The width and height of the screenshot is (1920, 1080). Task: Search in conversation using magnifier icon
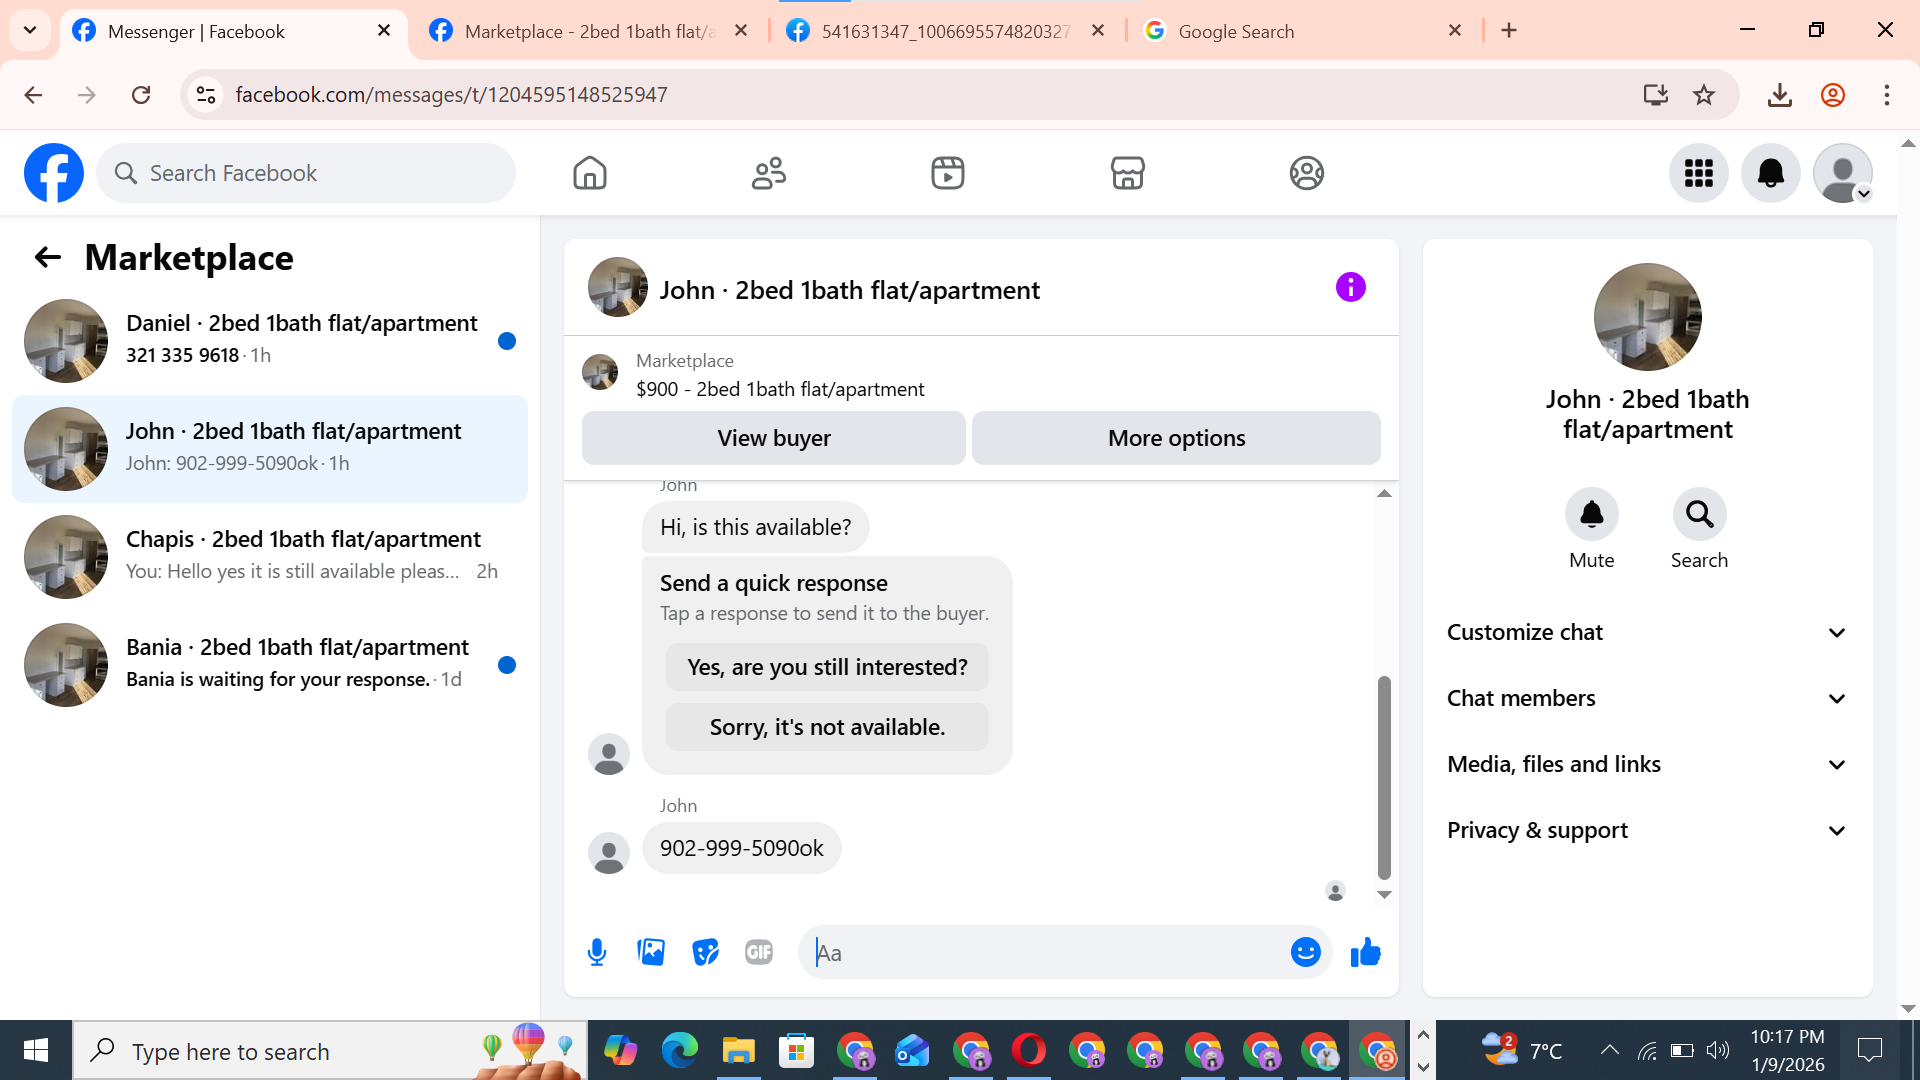1699,514
